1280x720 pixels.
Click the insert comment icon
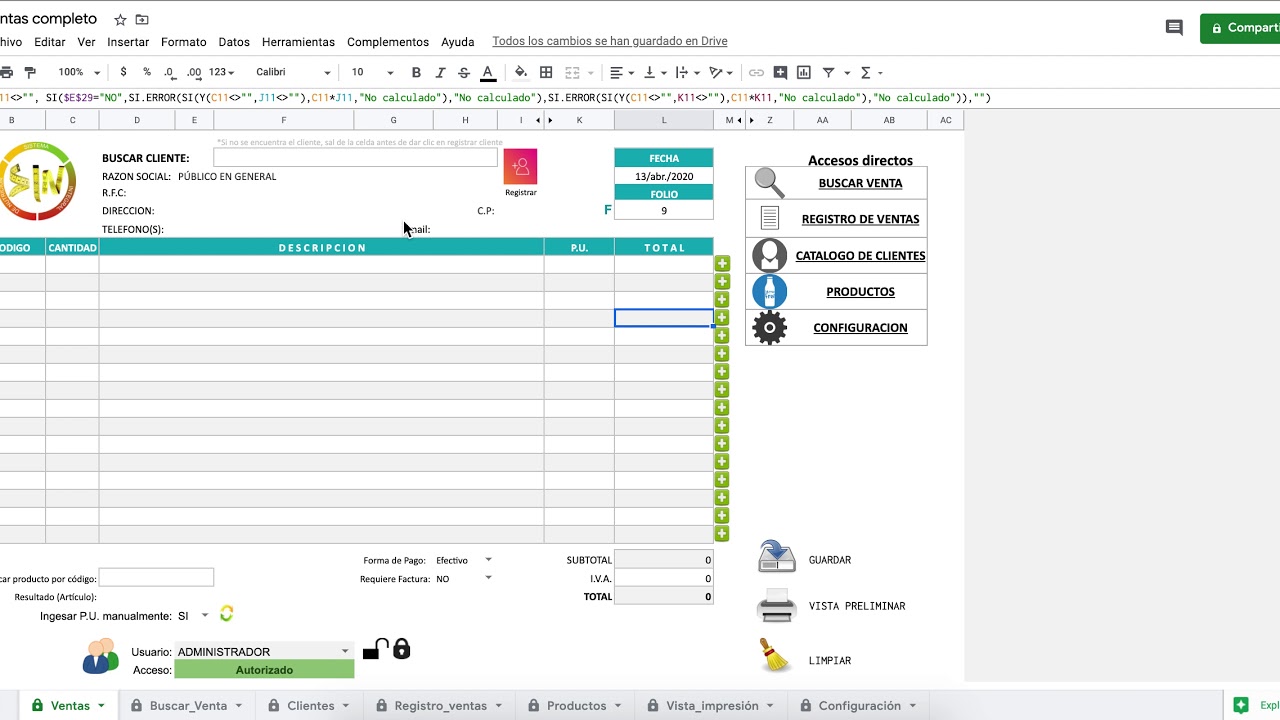(780, 72)
